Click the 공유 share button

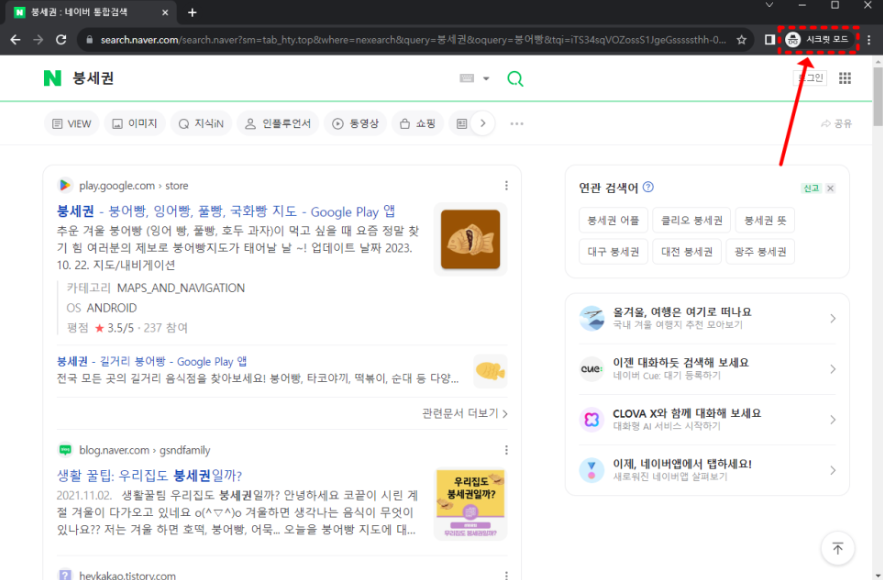836,123
